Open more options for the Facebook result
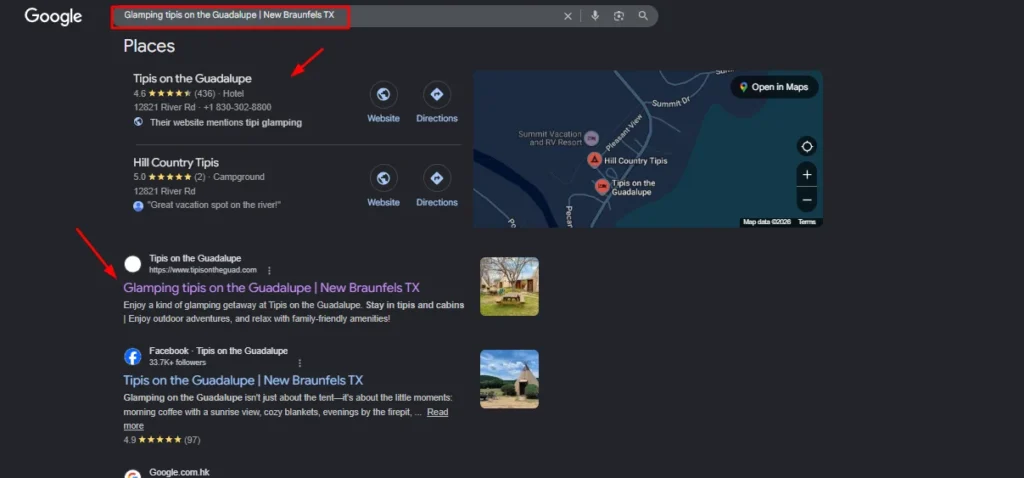Image resolution: width=1024 pixels, height=478 pixels. pos(300,363)
